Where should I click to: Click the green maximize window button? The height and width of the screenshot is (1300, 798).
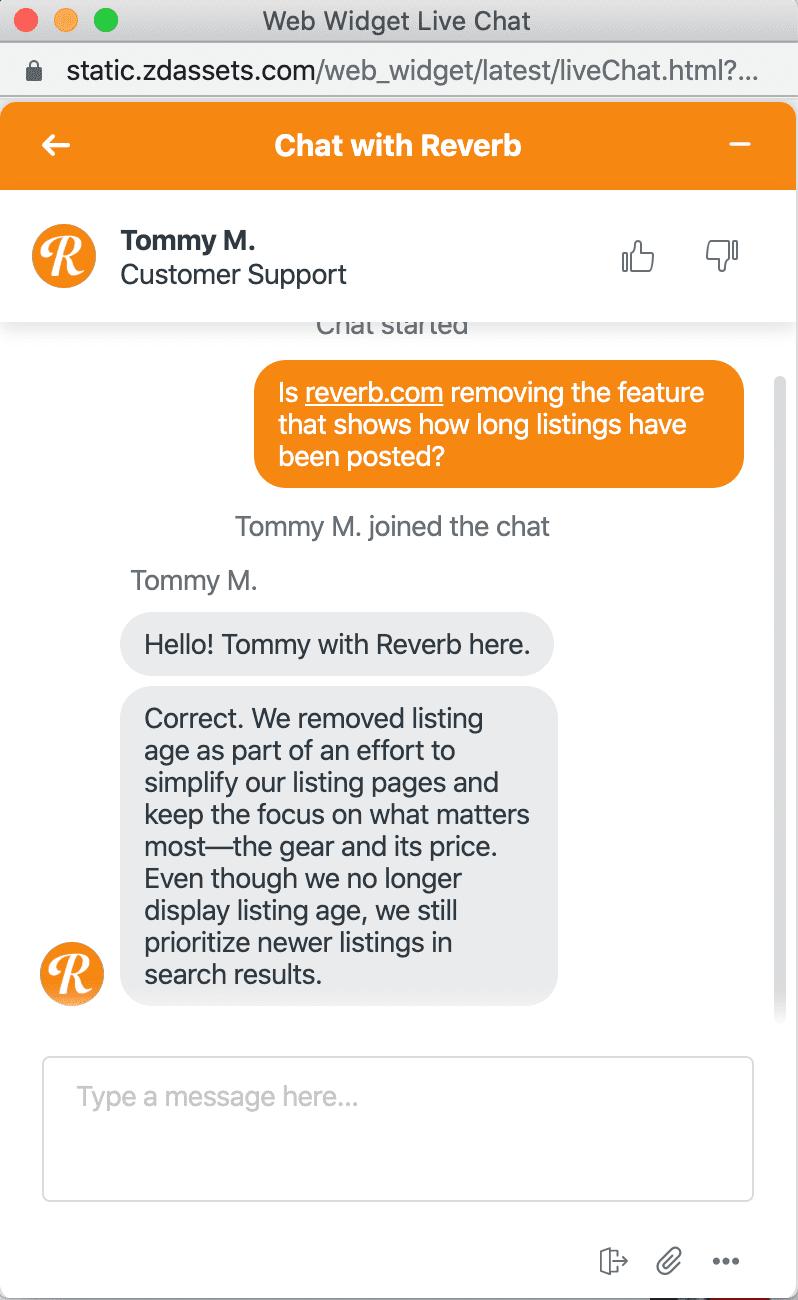pos(104,20)
